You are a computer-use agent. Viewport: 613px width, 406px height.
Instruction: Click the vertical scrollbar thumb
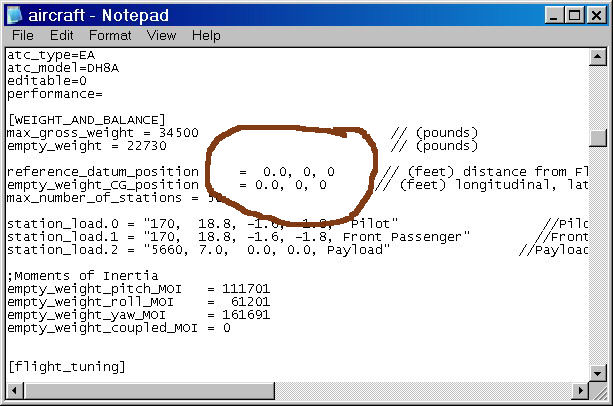click(597, 139)
